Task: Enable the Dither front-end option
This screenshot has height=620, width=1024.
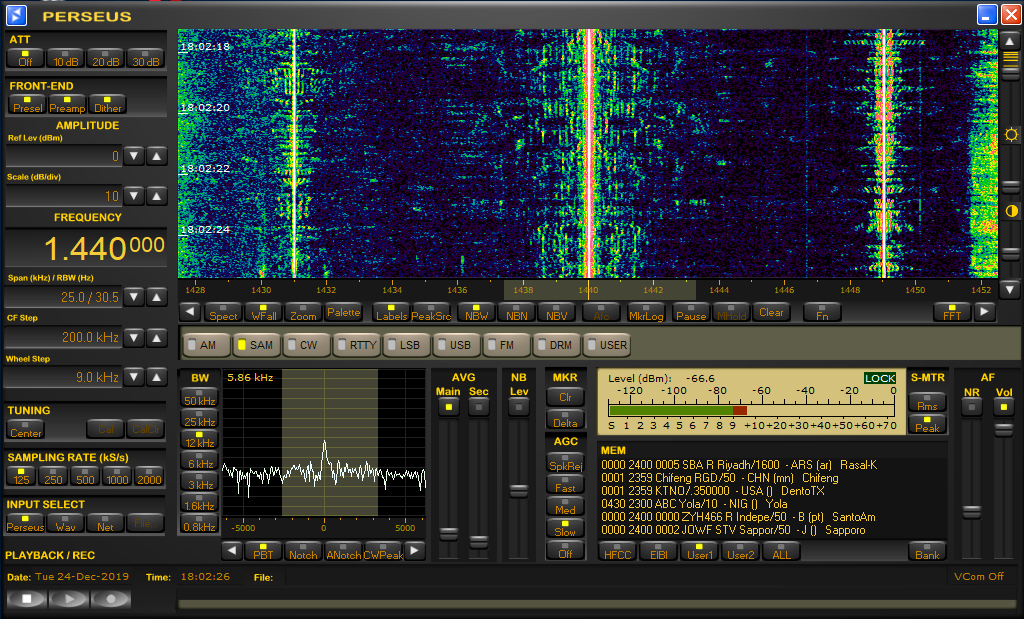Action: click(x=107, y=104)
